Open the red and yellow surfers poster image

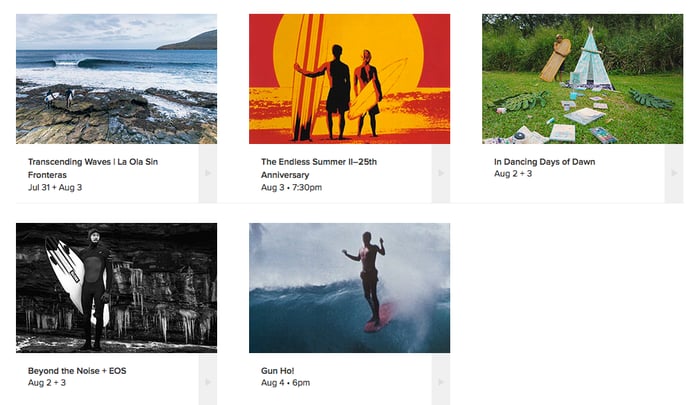click(x=349, y=79)
